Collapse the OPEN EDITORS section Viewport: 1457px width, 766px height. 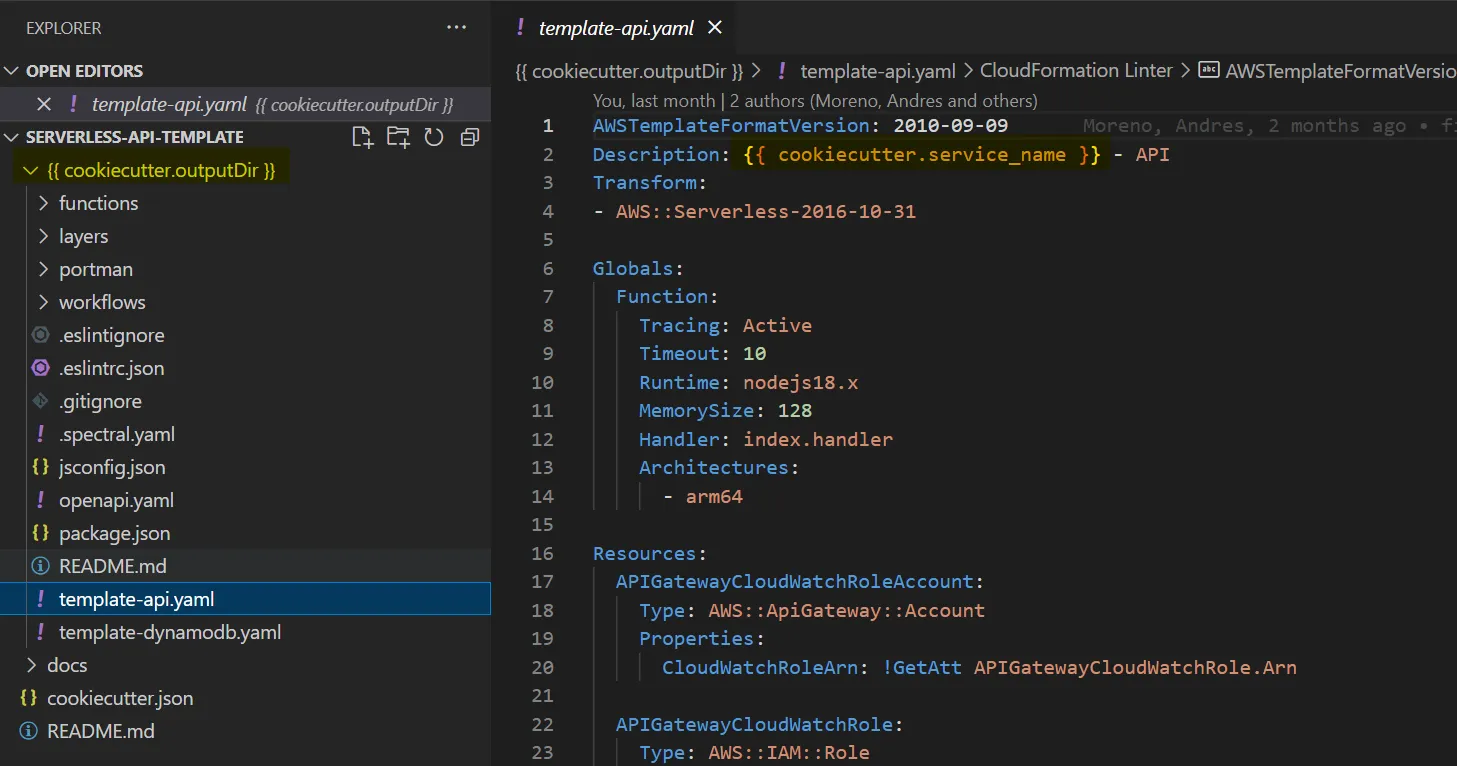pos(12,71)
